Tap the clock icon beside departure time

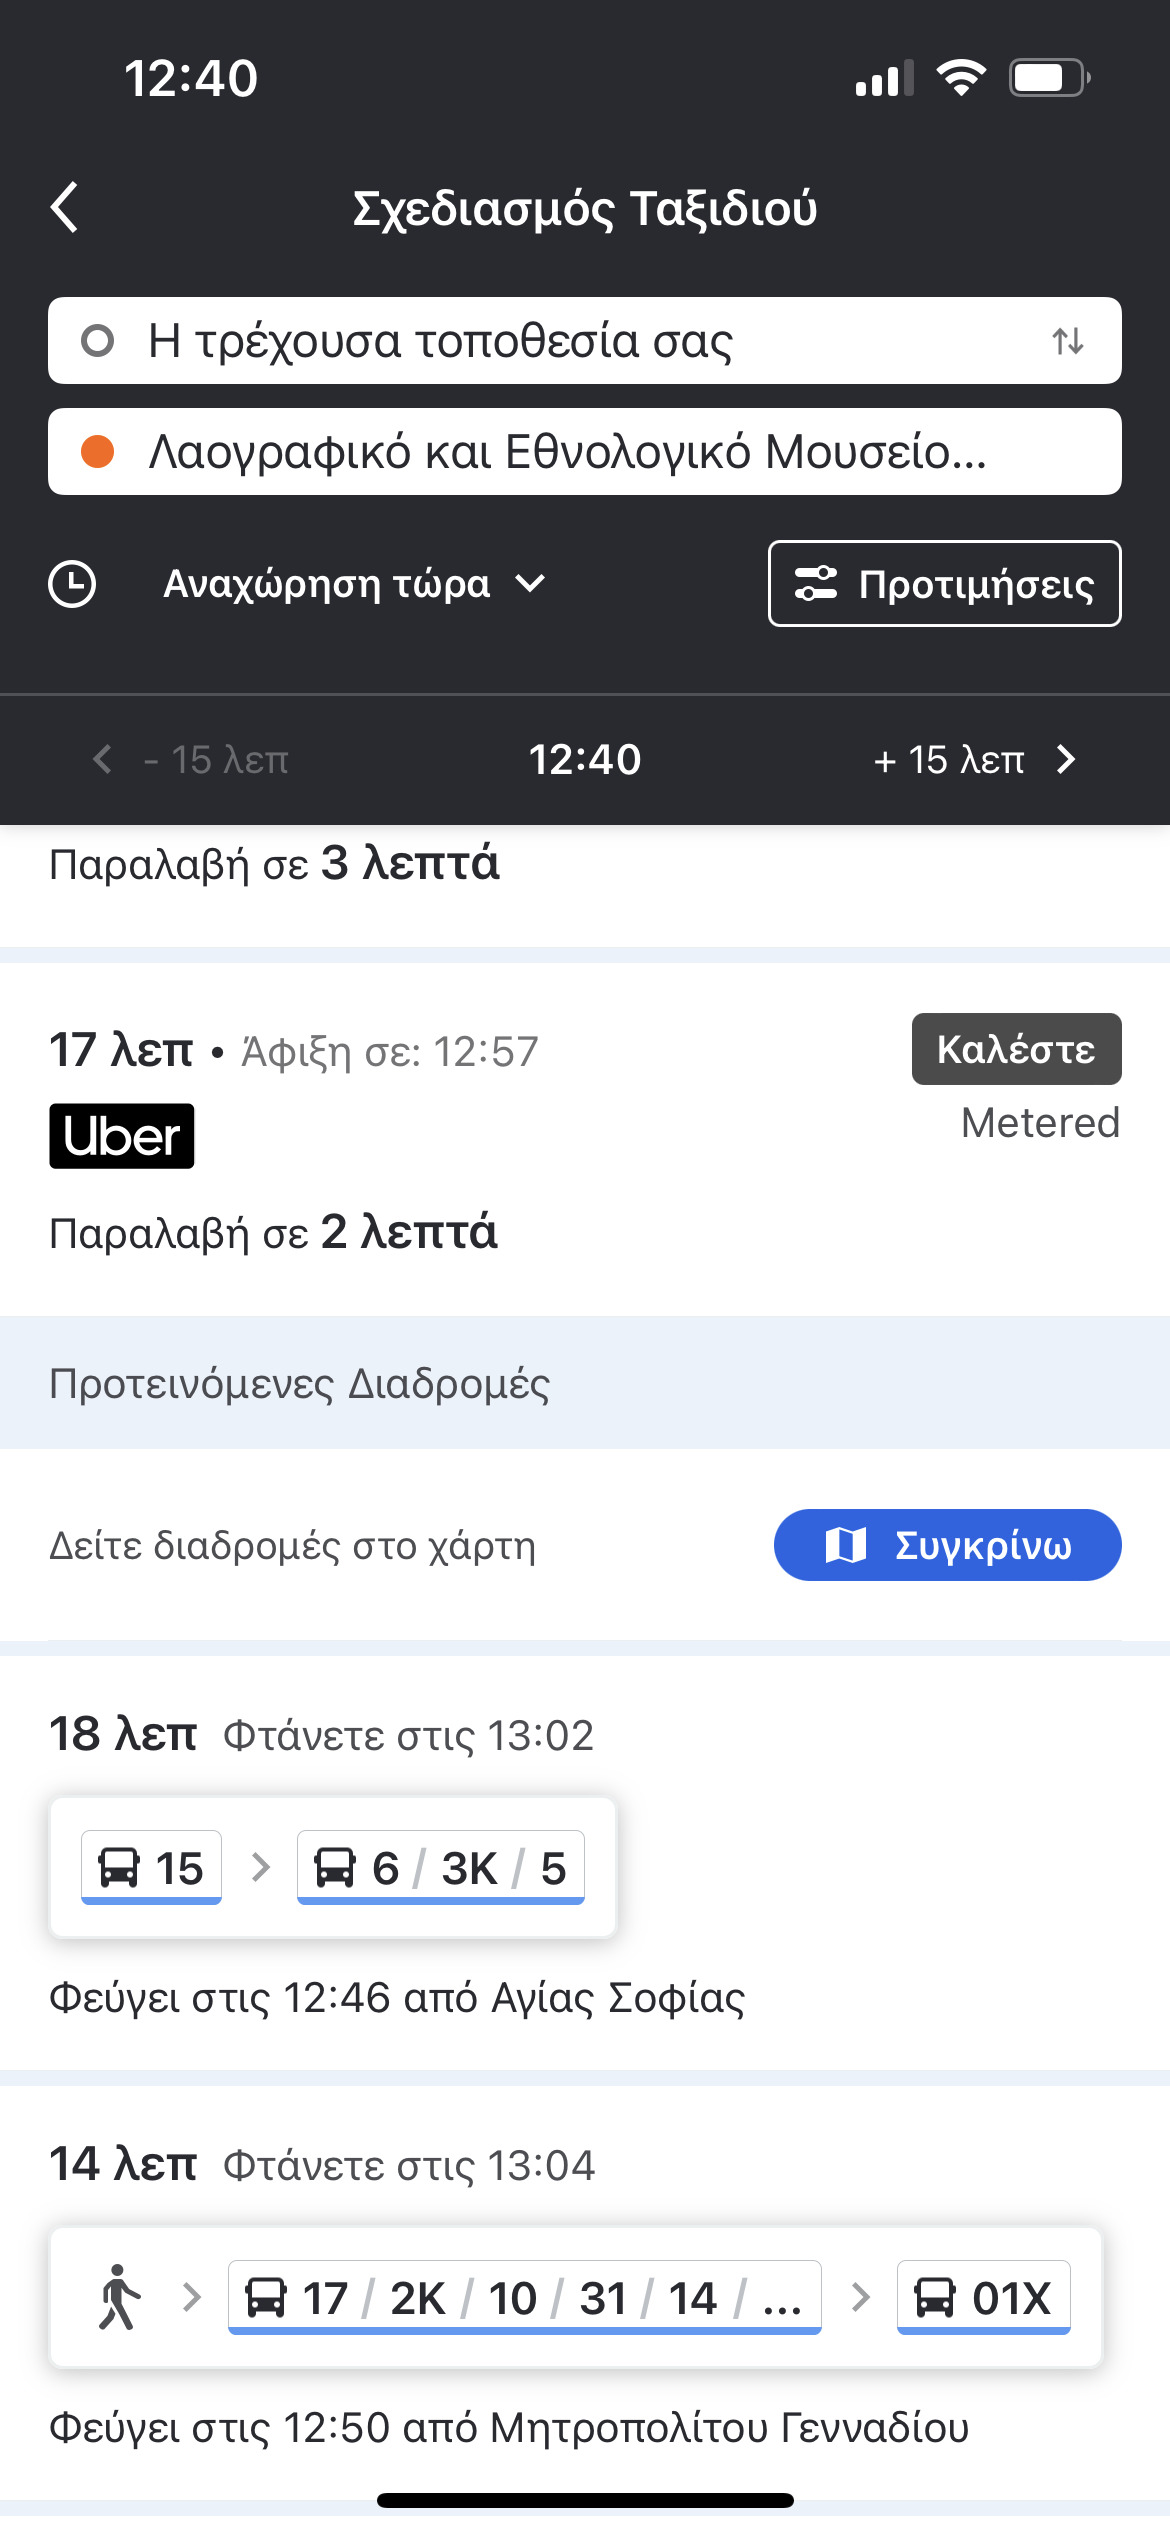point(72,584)
